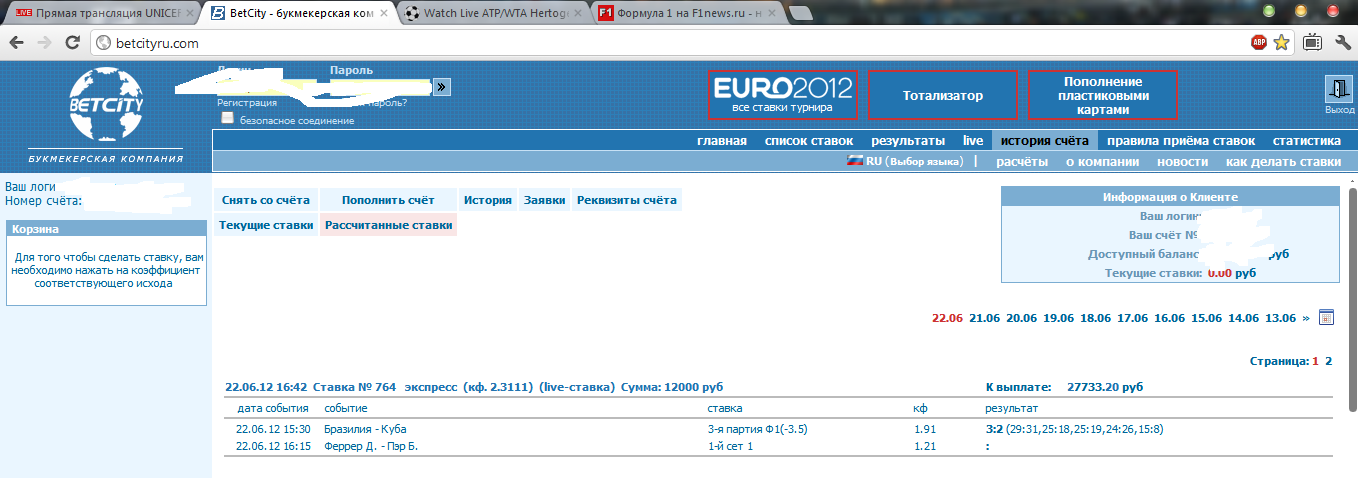Select date 21.06
1358x478 pixels.
point(985,318)
